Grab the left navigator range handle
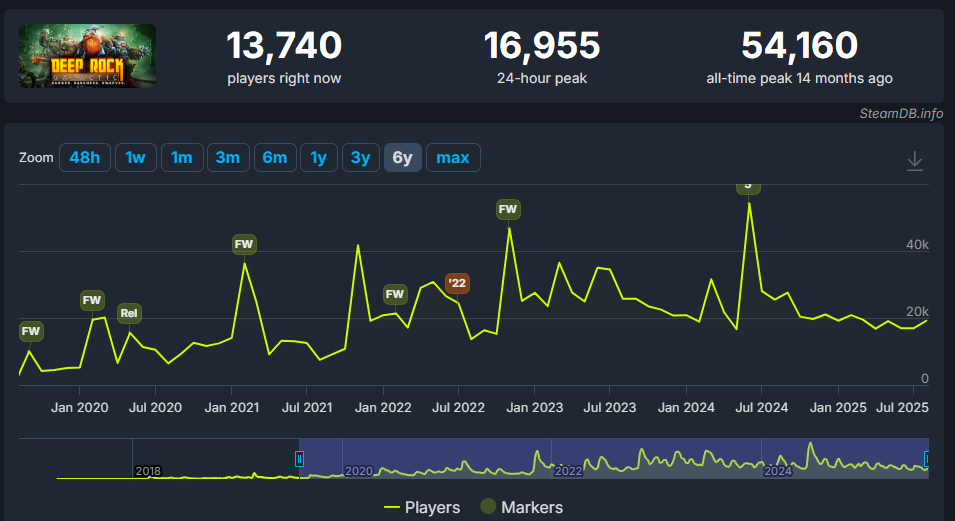Image resolution: width=955 pixels, height=521 pixels. click(x=299, y=459)
